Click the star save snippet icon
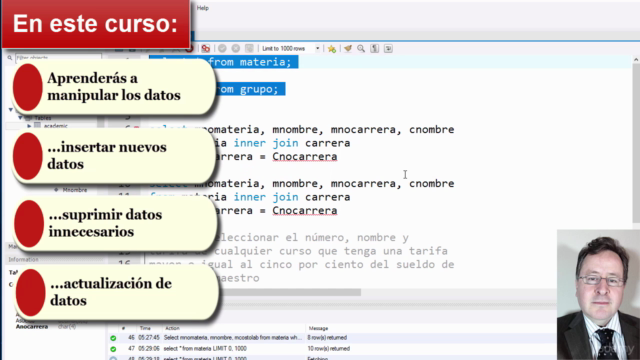The image size is (640, 360). coord(332,49)
